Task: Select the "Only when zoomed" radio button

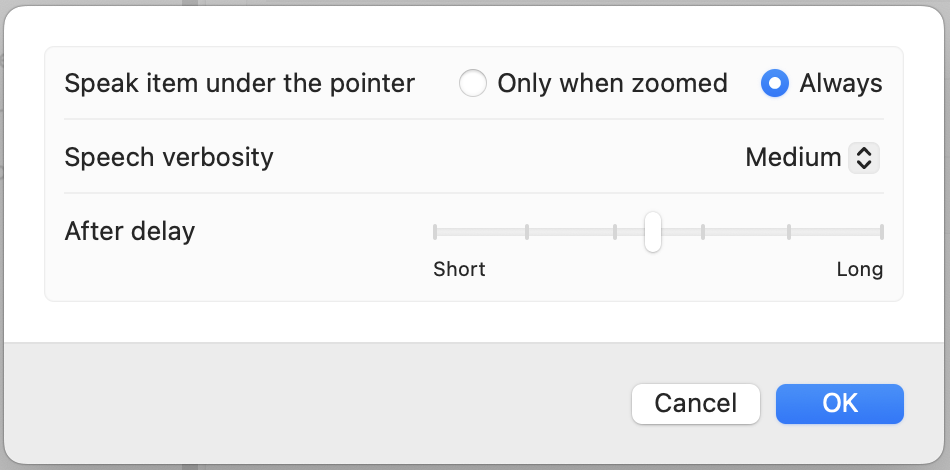Action: click(473, 83)
